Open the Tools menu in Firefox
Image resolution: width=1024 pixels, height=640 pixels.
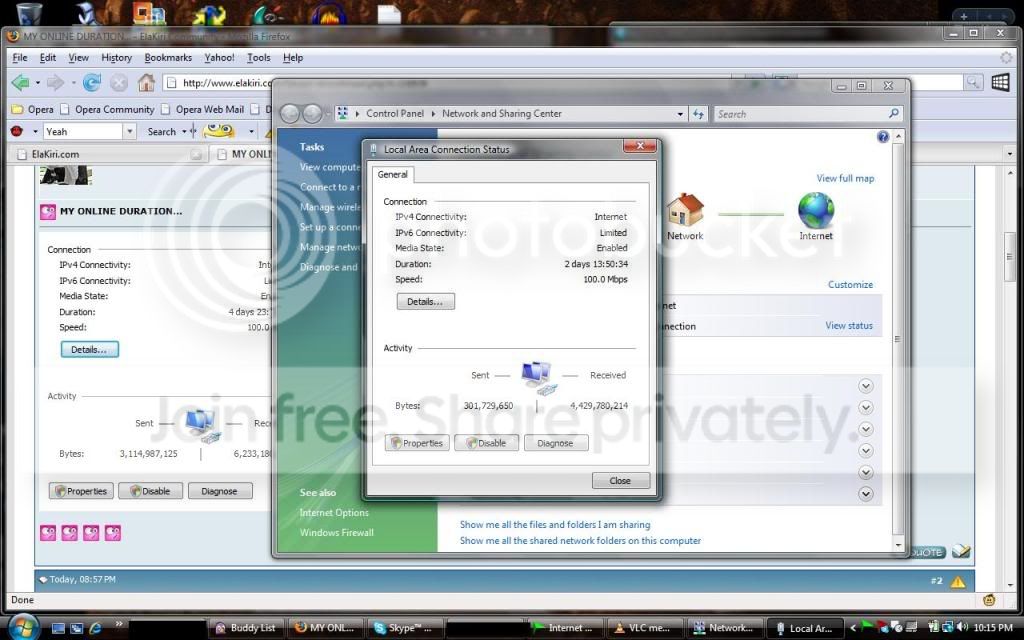tap(259, 57)
